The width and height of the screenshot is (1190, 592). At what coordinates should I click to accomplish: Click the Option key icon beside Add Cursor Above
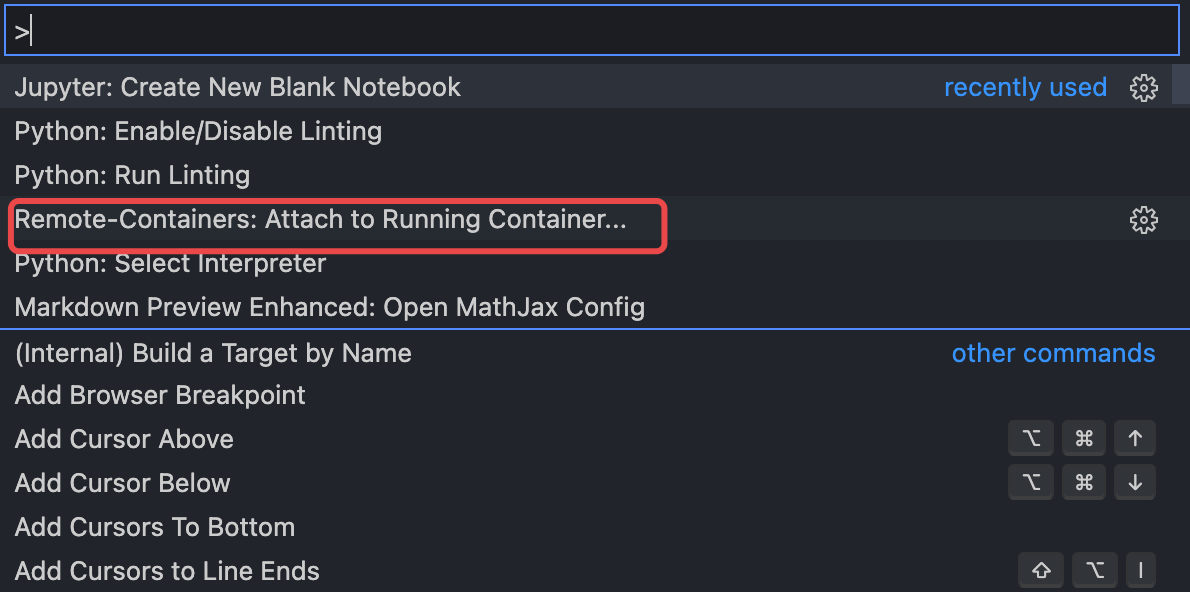point(1031,438)
